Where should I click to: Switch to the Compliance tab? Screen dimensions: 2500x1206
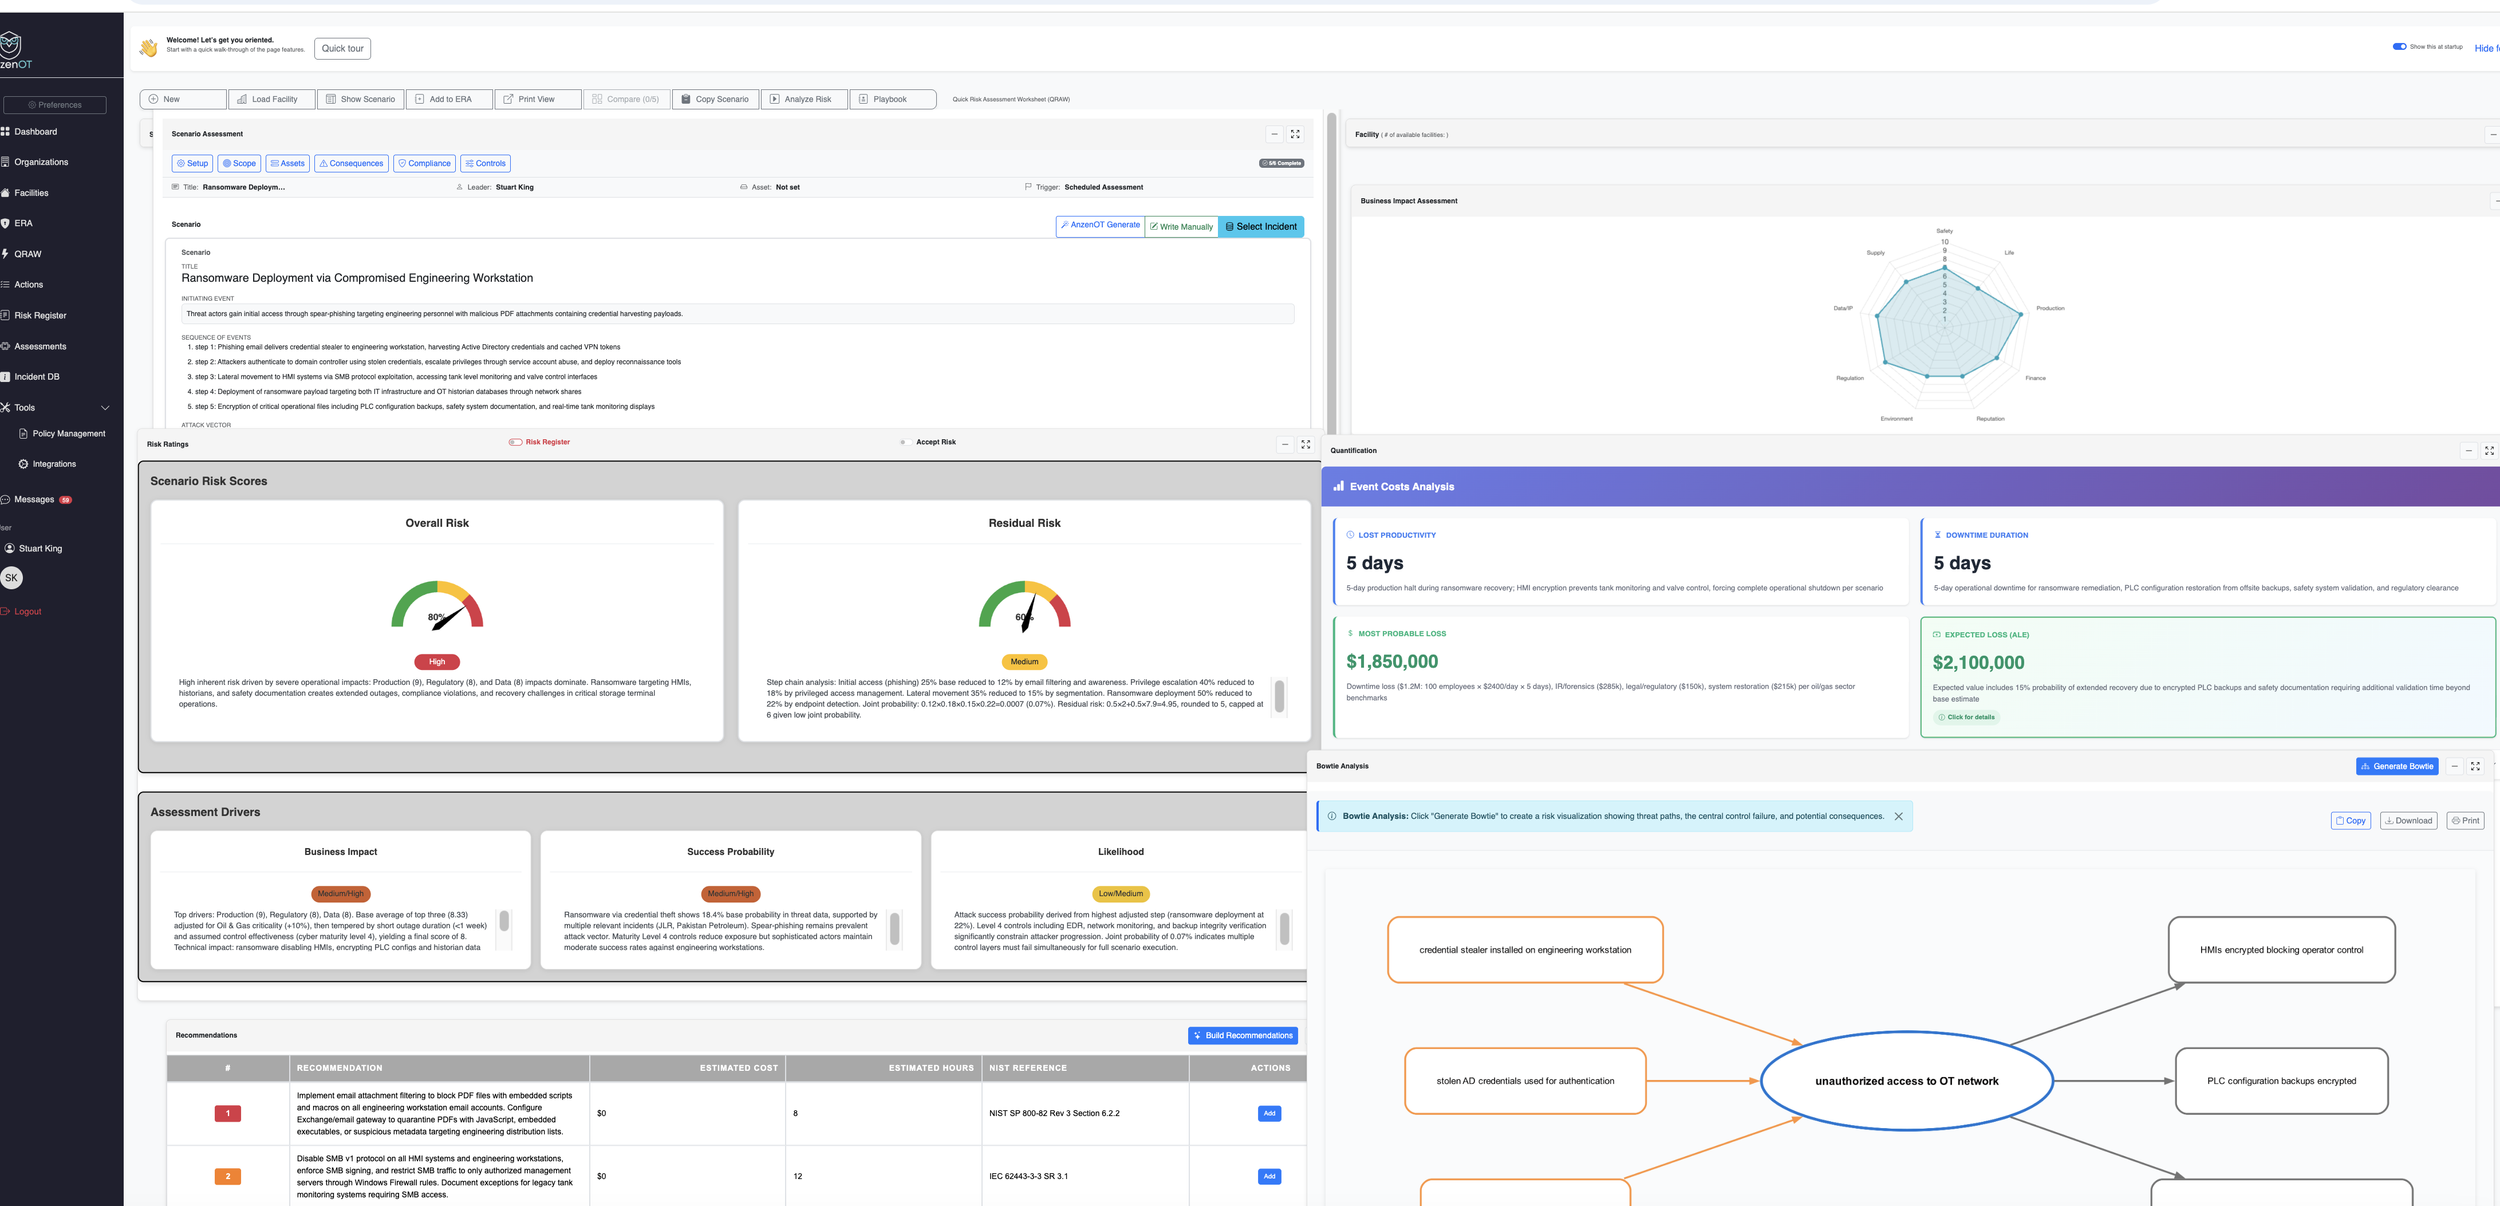424,163
